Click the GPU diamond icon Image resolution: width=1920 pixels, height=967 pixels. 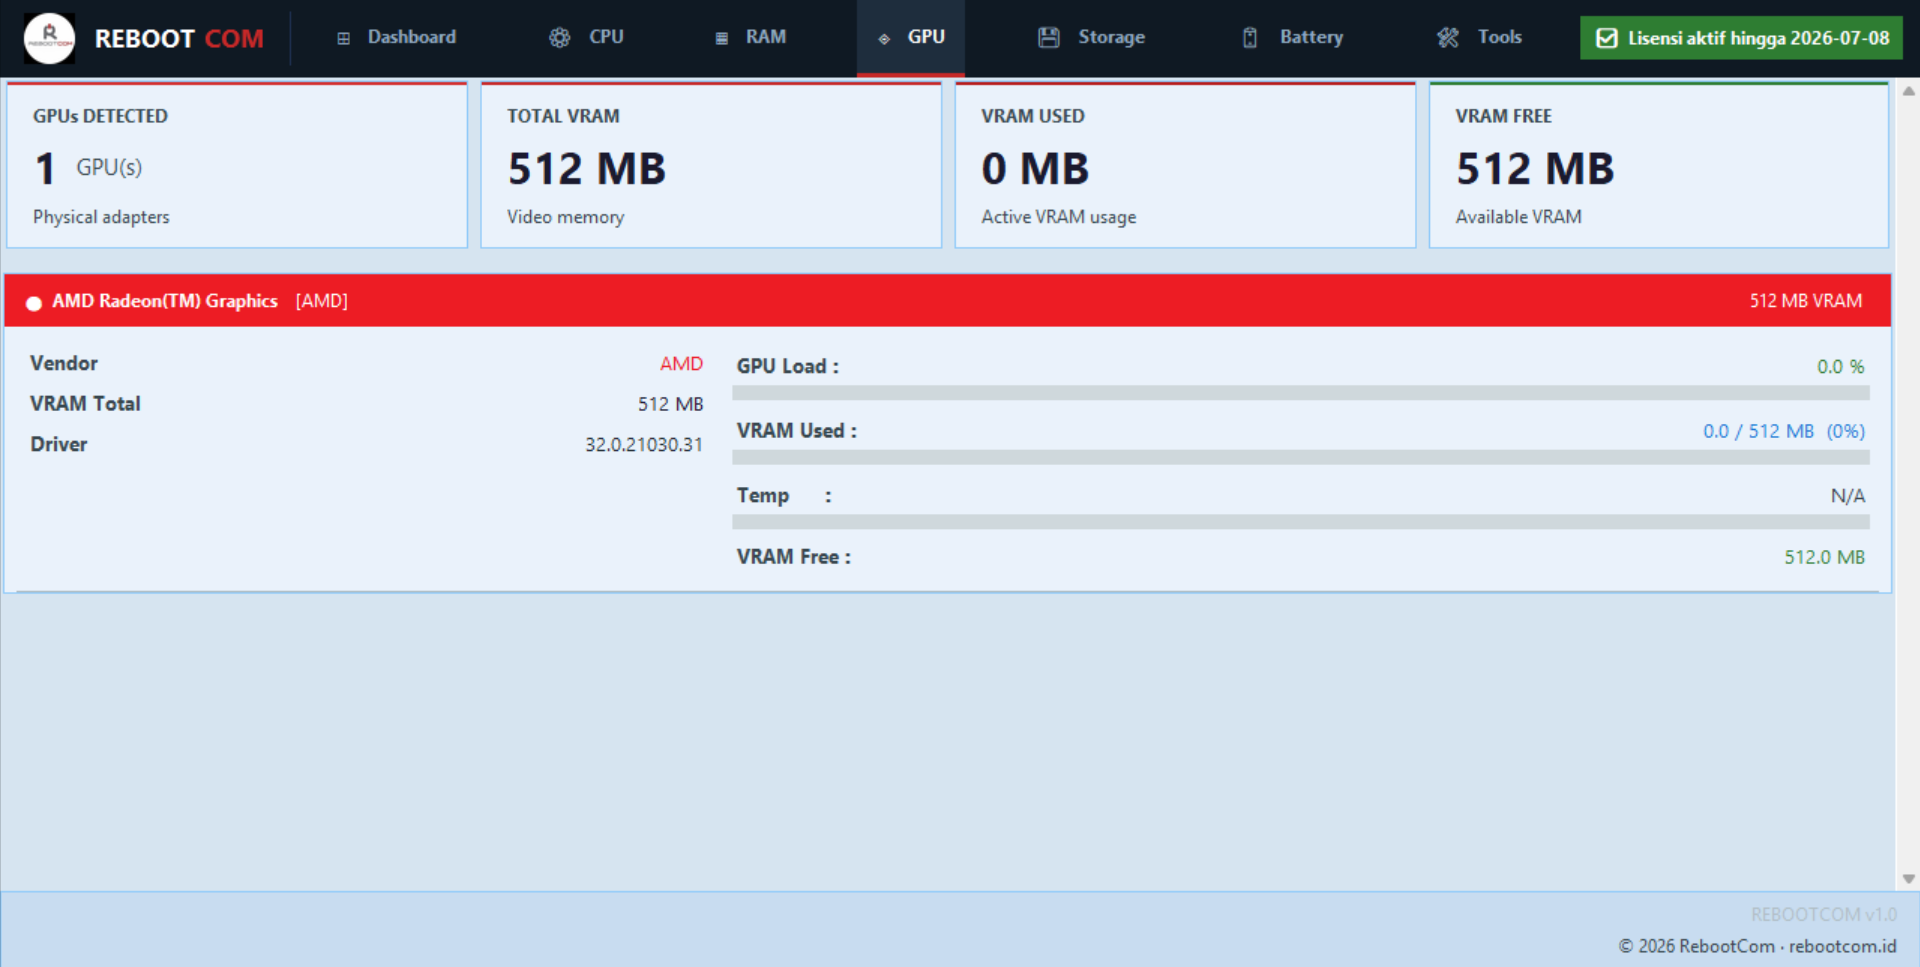884,38
